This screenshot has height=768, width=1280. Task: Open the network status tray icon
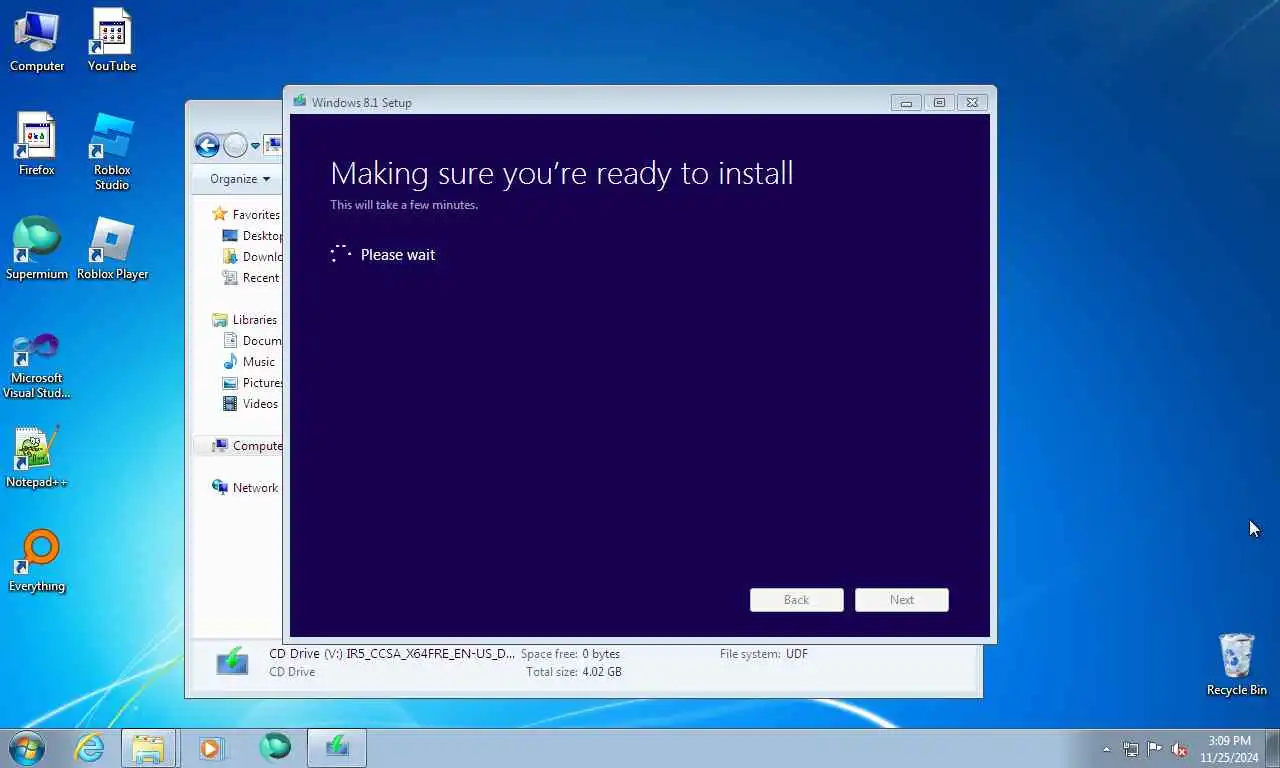click(x=1130, y=749)
